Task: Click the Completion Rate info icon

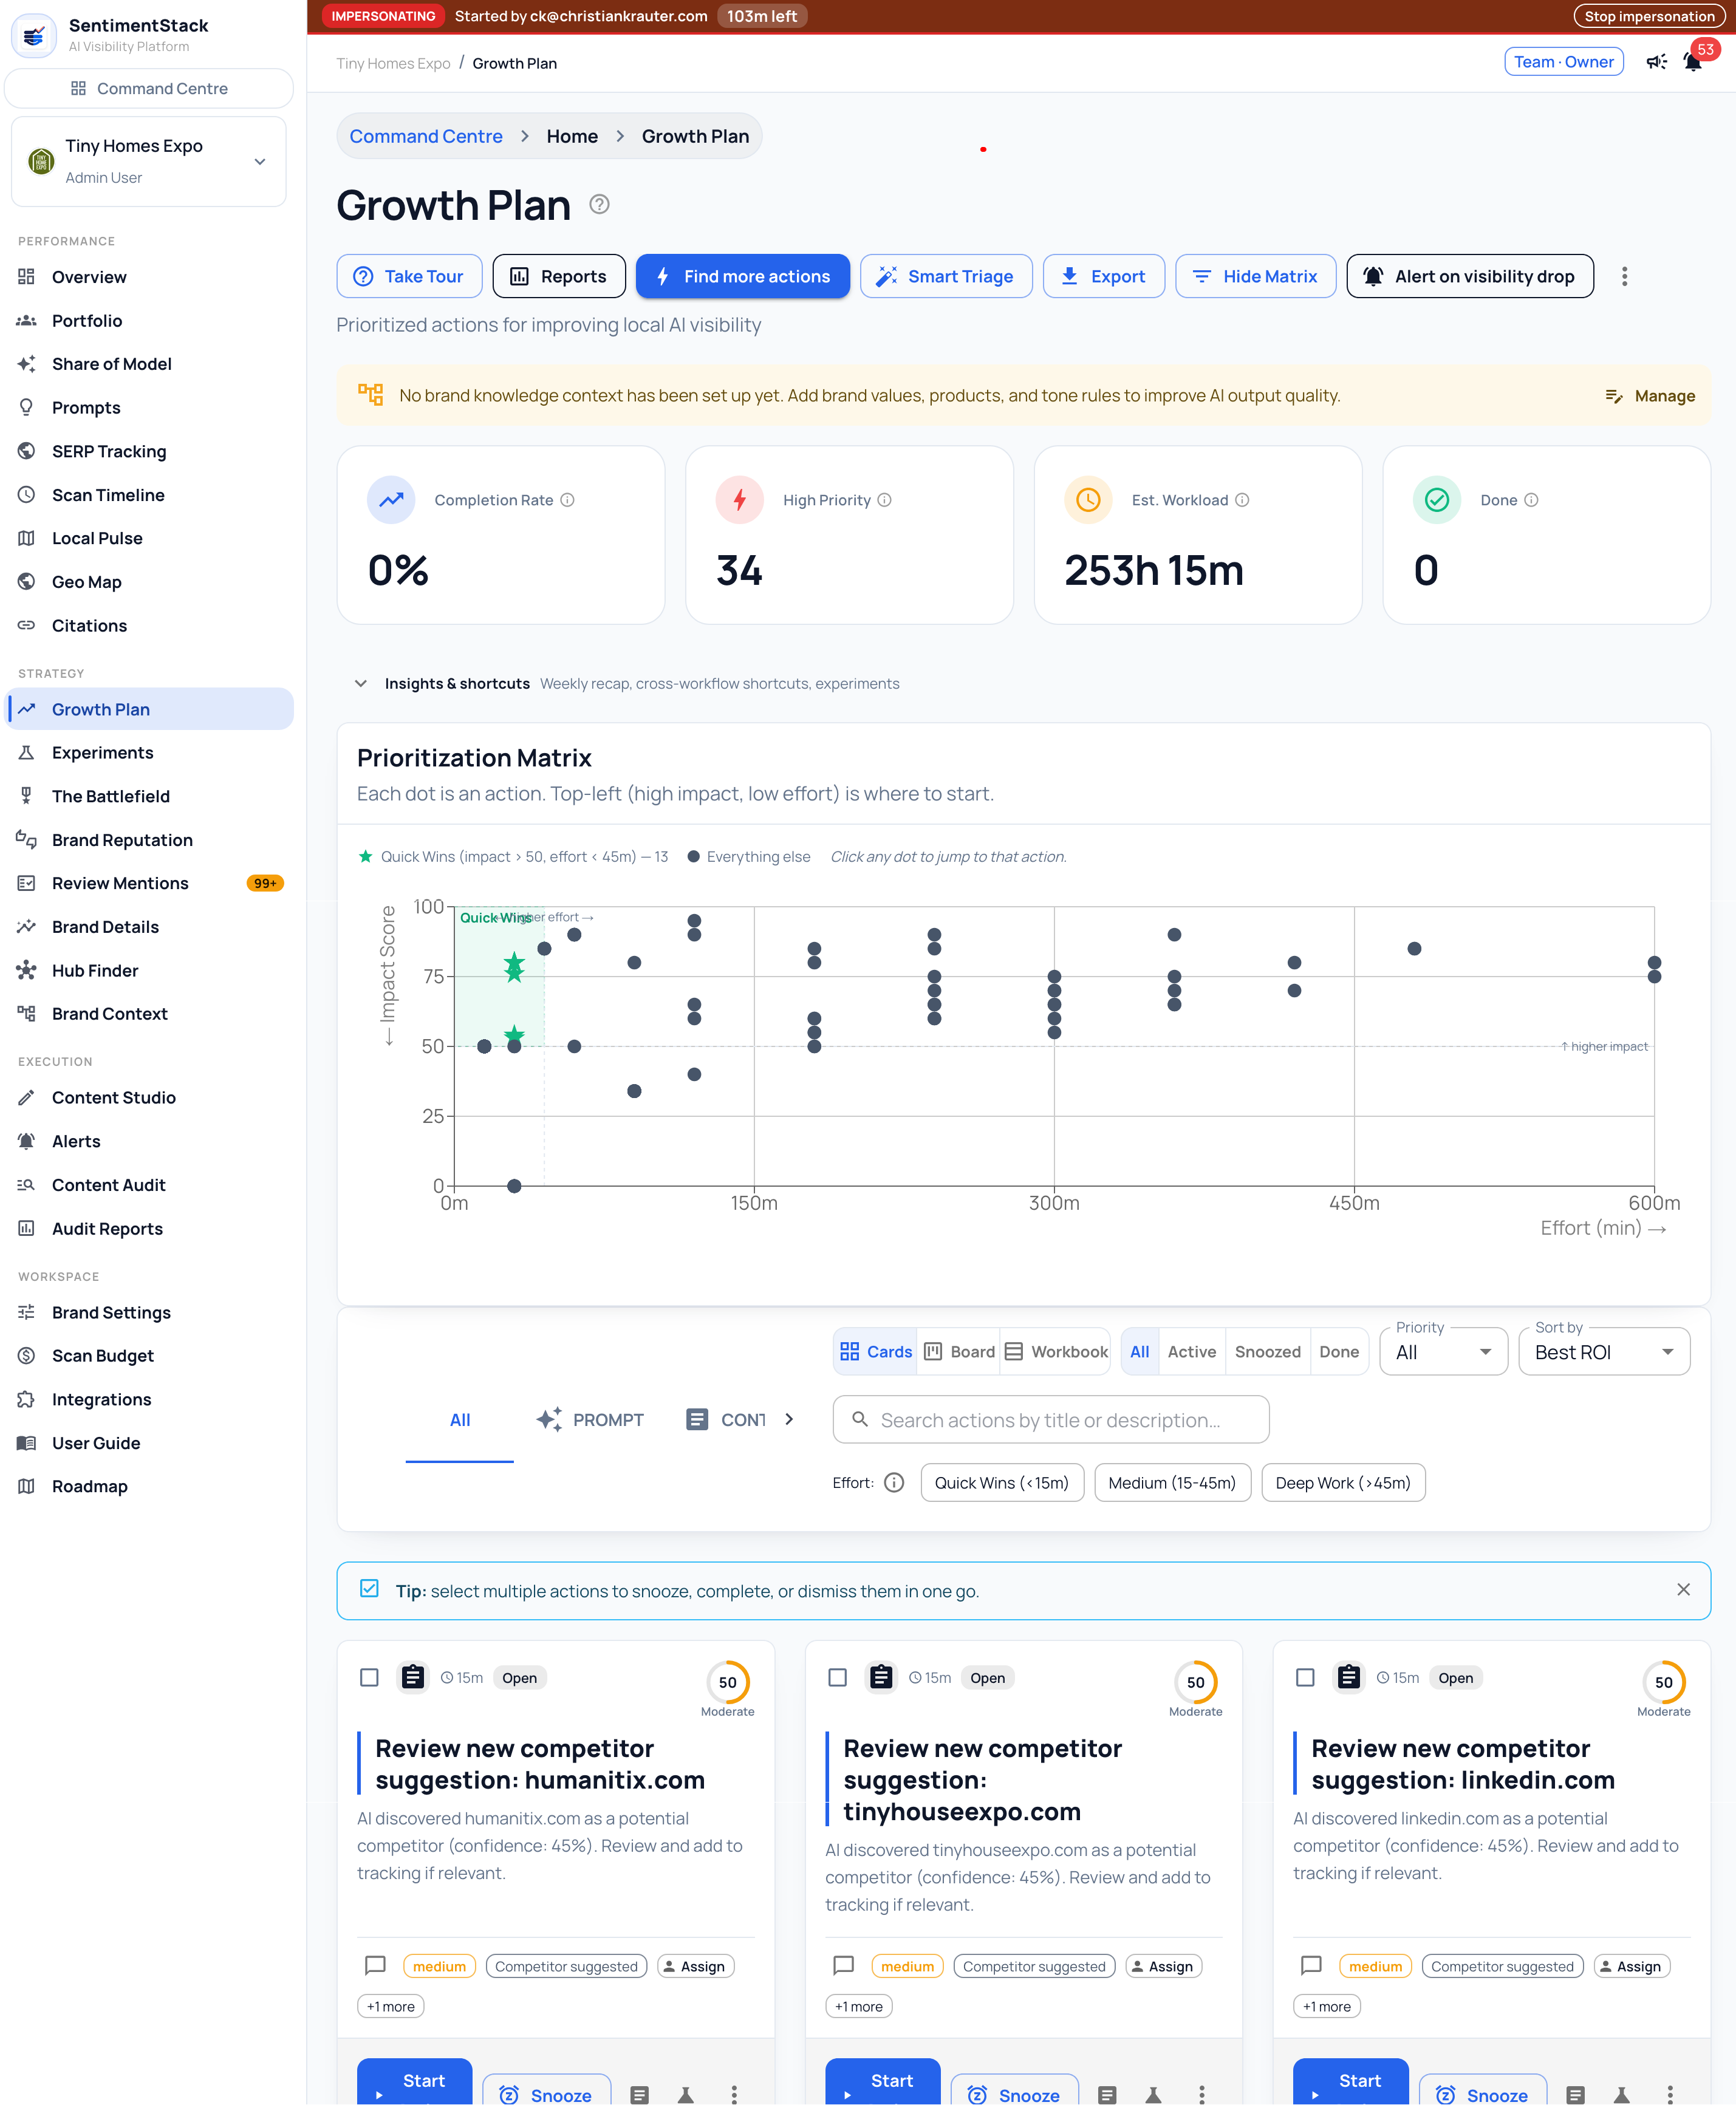Action: 567,500
